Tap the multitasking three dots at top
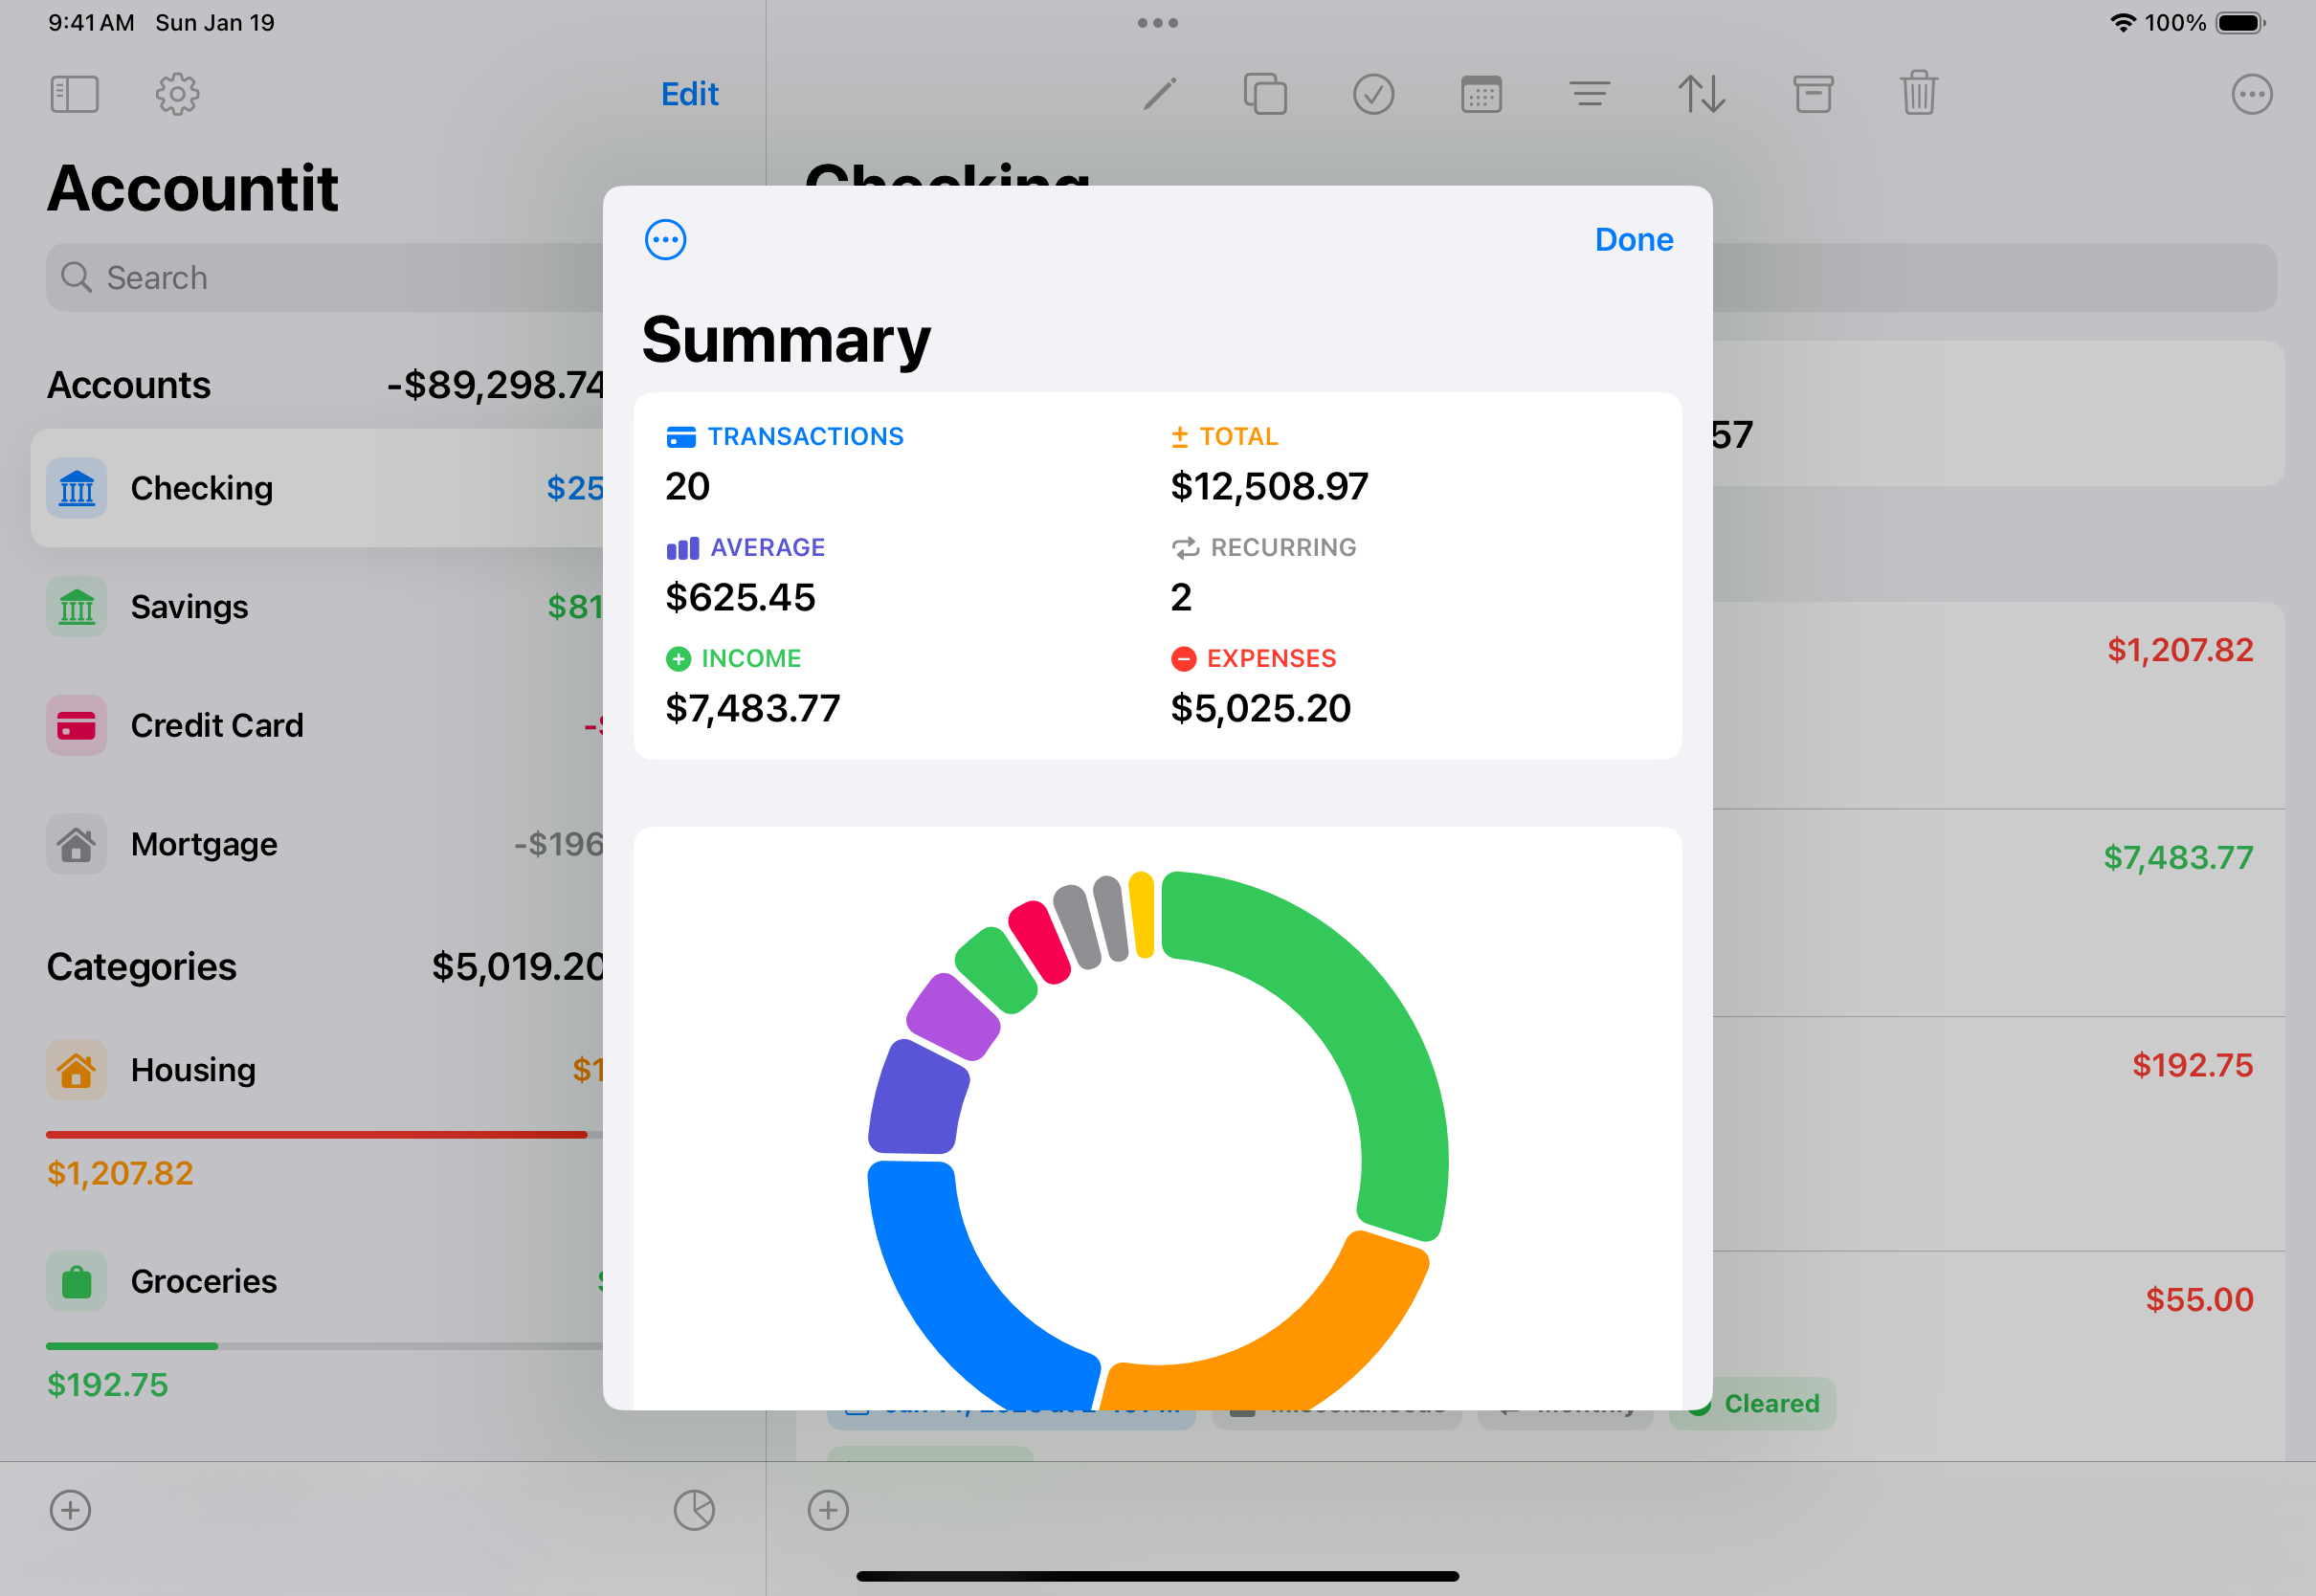Image resolution: width=2316 pixels, height=1596 pixels. click(x=1157, y=23)
